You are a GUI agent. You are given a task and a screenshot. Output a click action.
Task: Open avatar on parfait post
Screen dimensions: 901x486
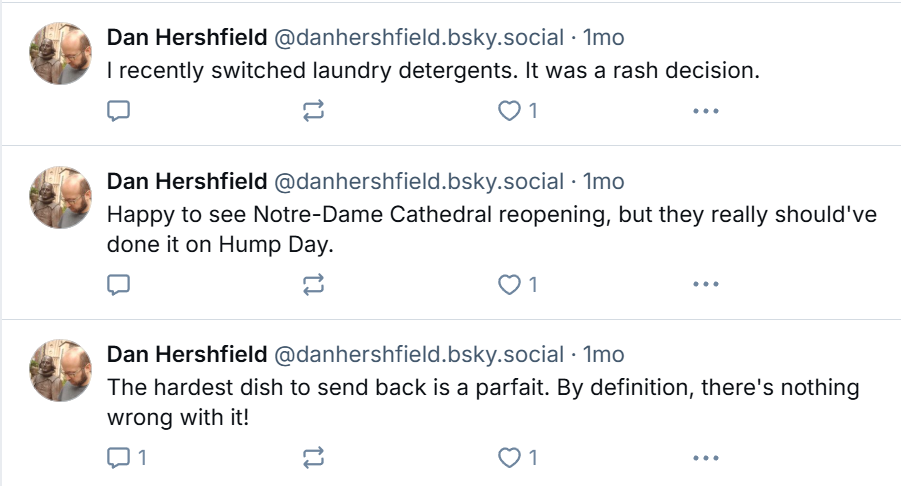(61, 371)
